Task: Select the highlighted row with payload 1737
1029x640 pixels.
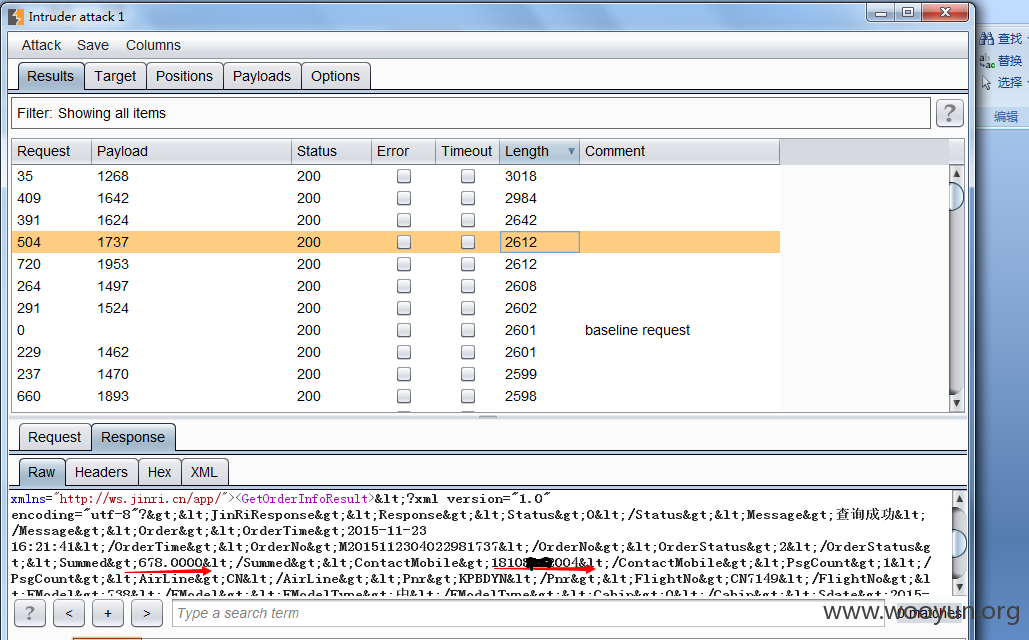Action: click(396, 242)
